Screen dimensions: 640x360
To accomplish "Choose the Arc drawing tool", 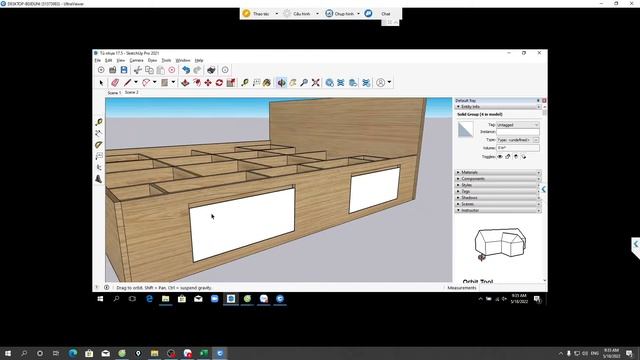I will coord(146,83).
